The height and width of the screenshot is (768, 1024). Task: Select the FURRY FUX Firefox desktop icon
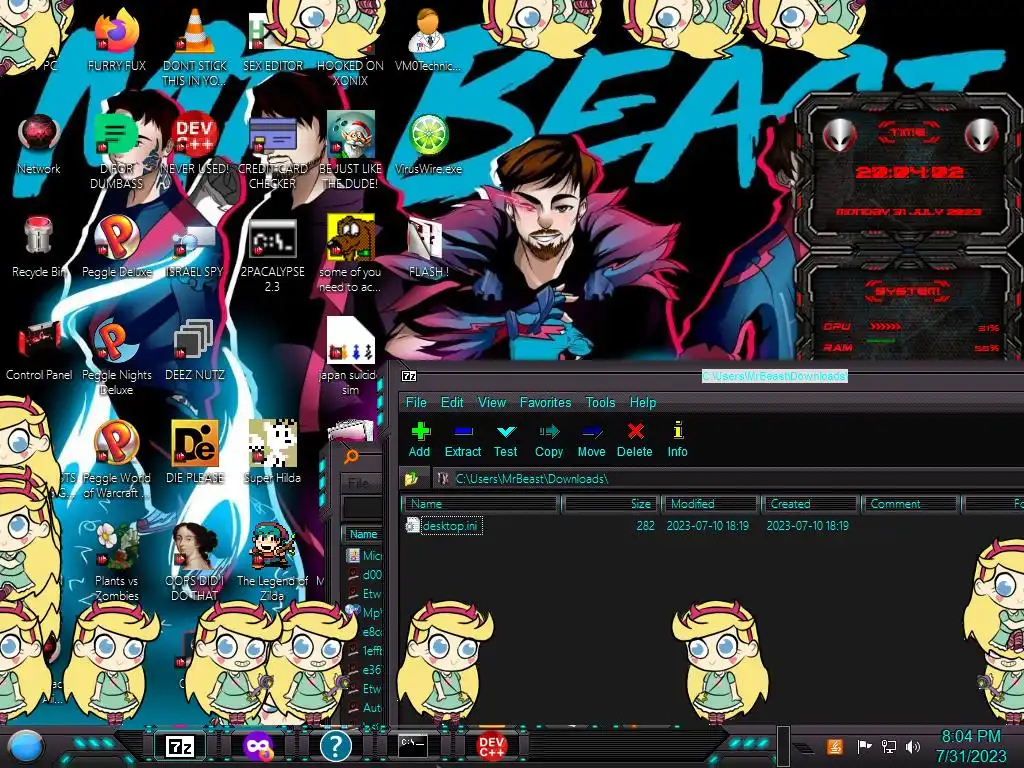pos(116,41)
